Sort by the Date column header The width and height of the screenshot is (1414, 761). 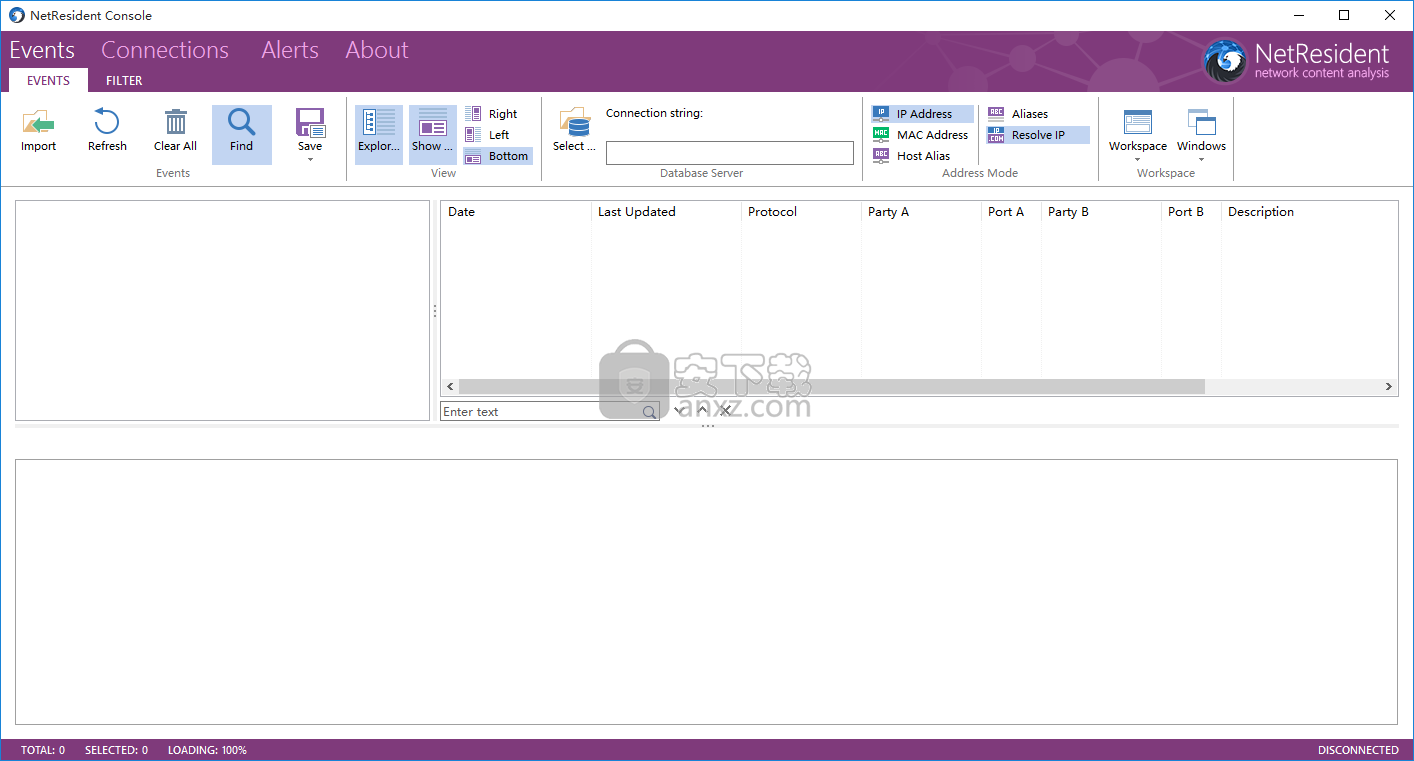(x=516, y=212)
